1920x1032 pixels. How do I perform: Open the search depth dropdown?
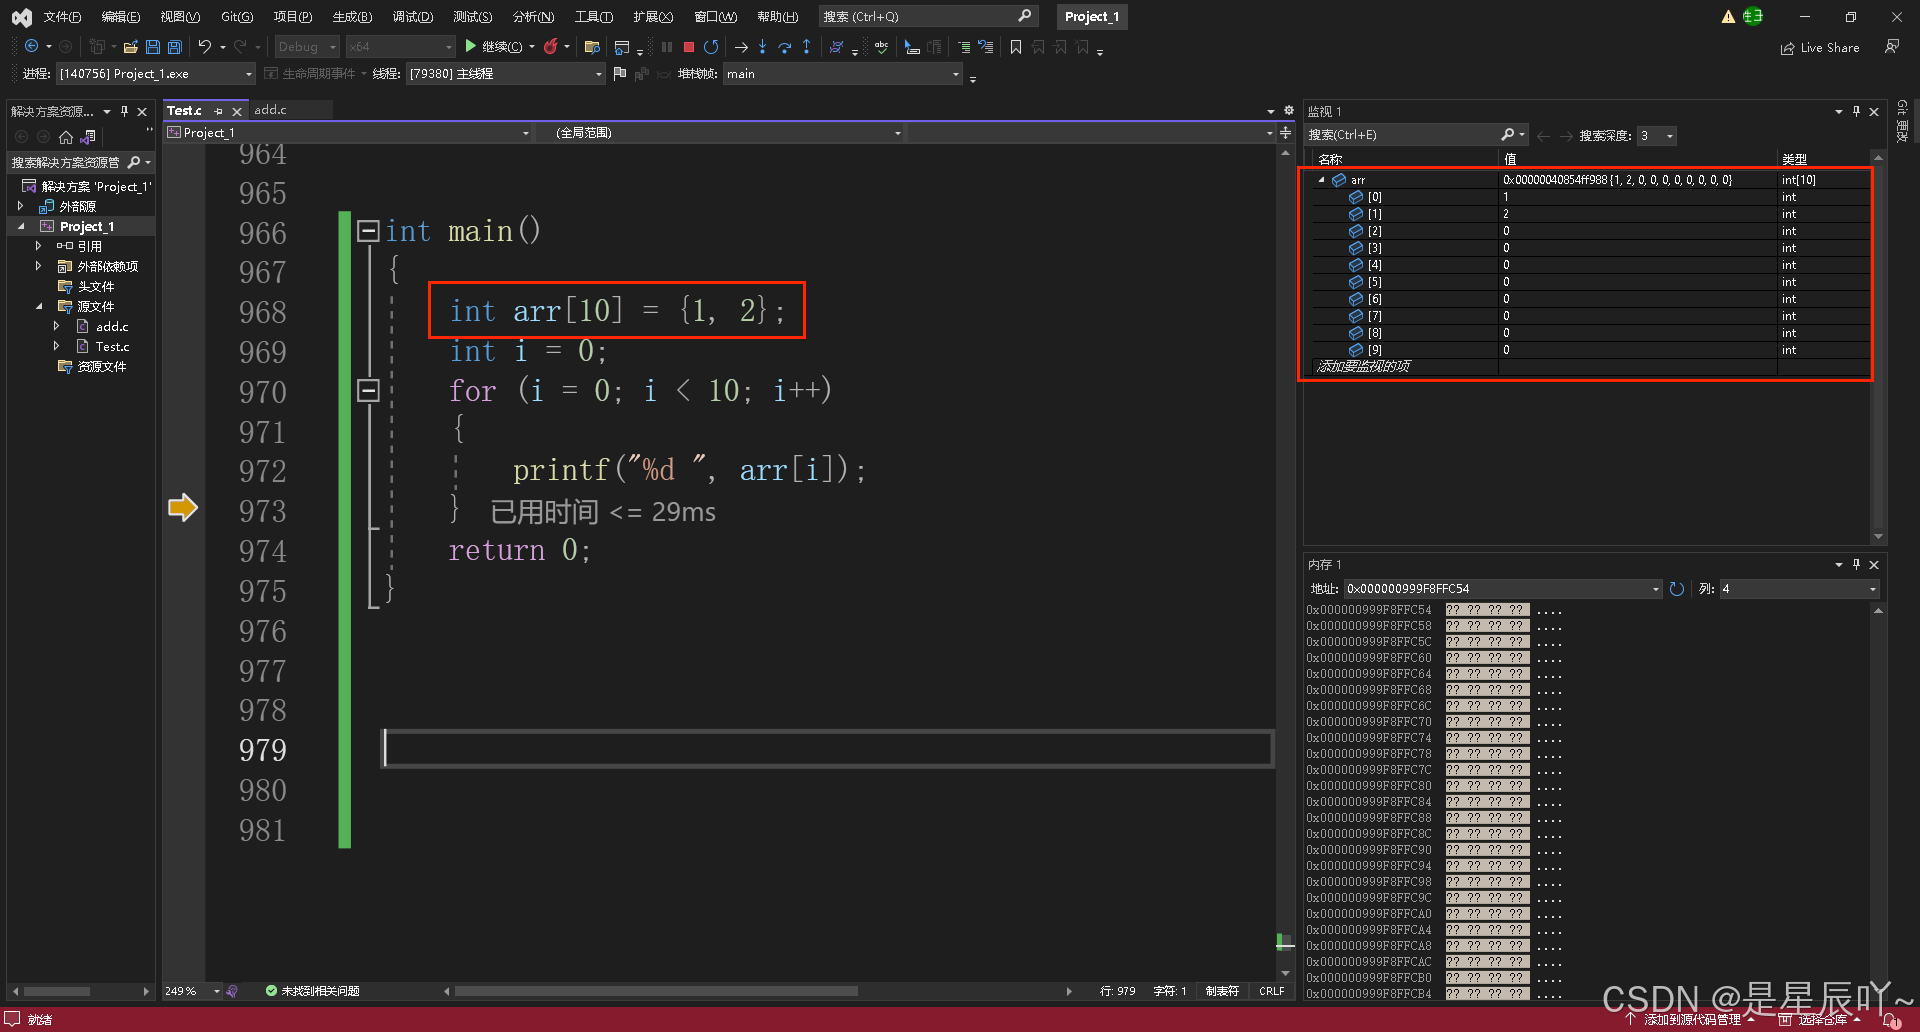coord(1657,135)
